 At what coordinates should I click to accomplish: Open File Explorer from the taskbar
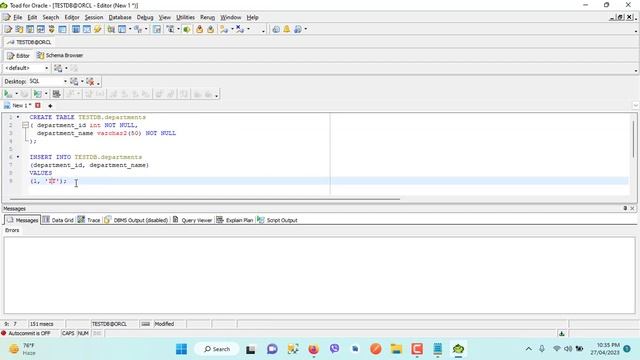(x=396, y=349)
